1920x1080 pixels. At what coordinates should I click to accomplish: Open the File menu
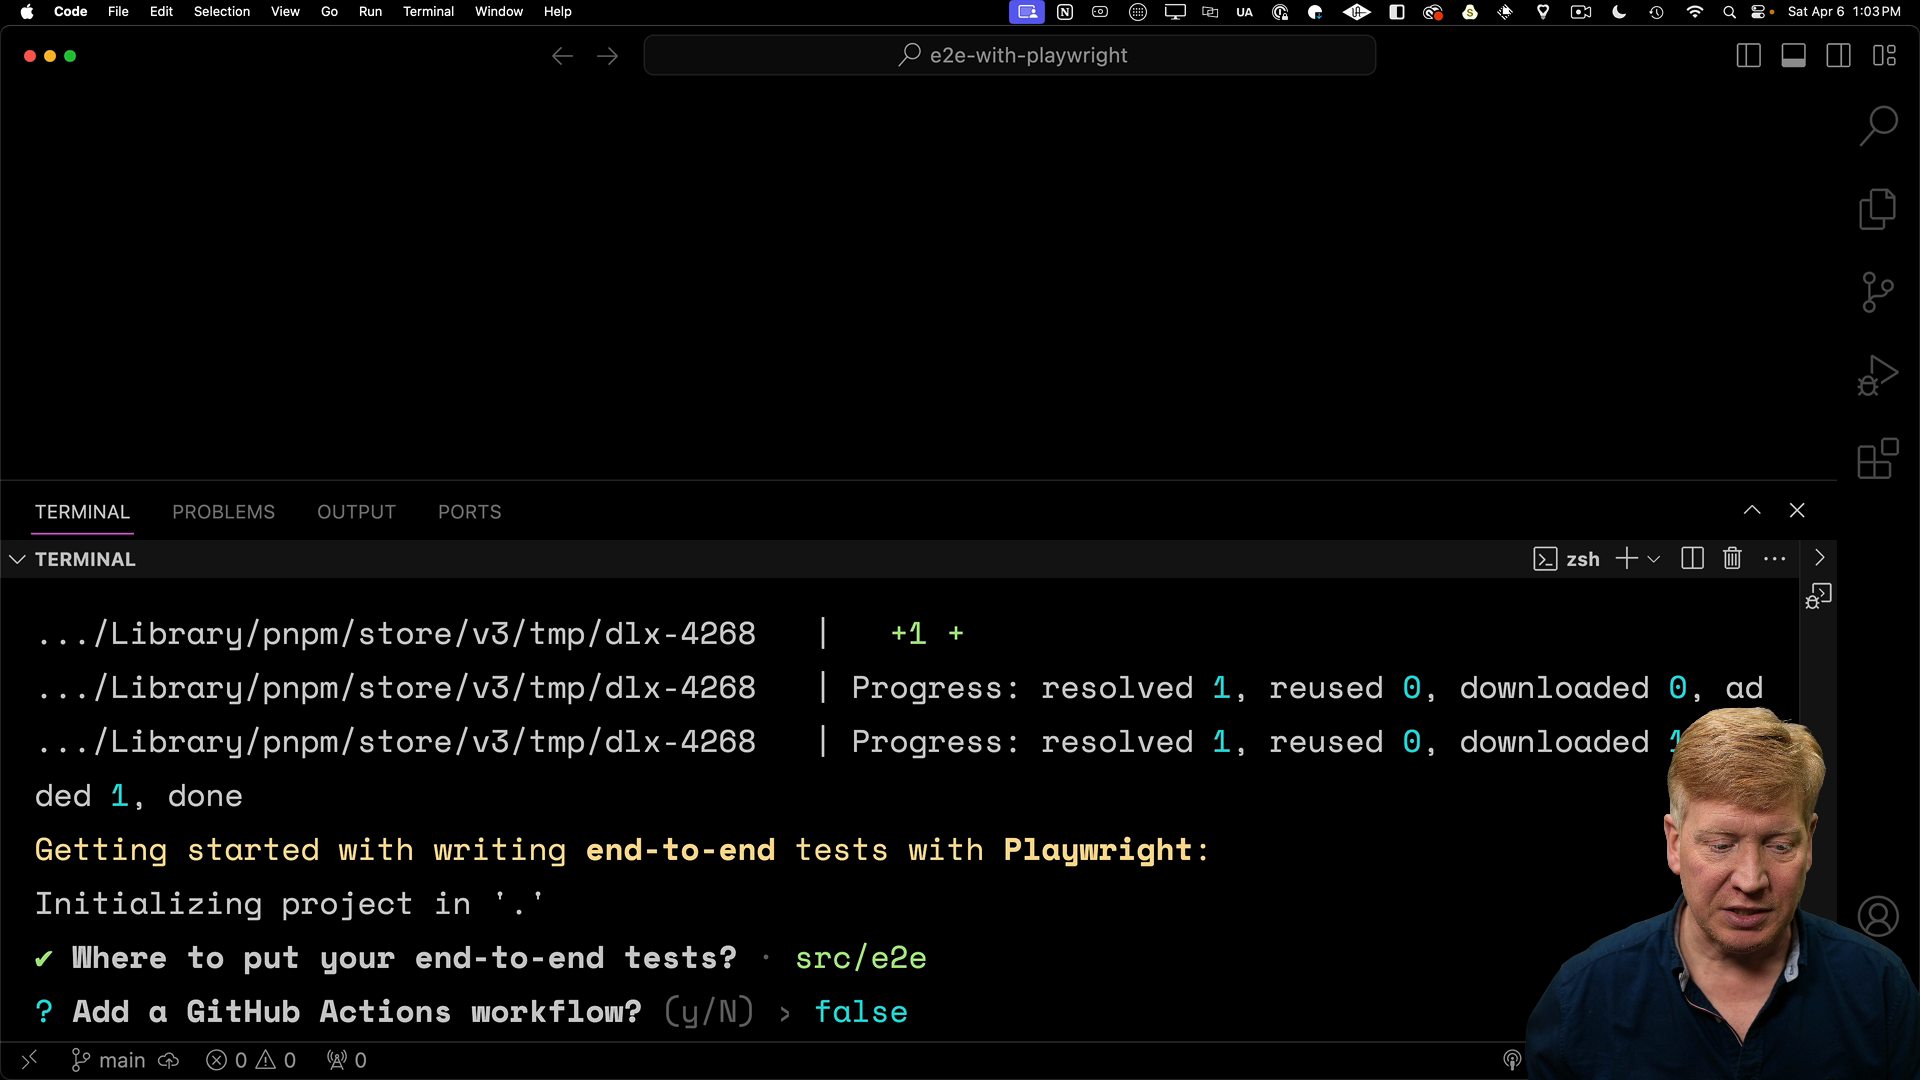click(118, 12)
